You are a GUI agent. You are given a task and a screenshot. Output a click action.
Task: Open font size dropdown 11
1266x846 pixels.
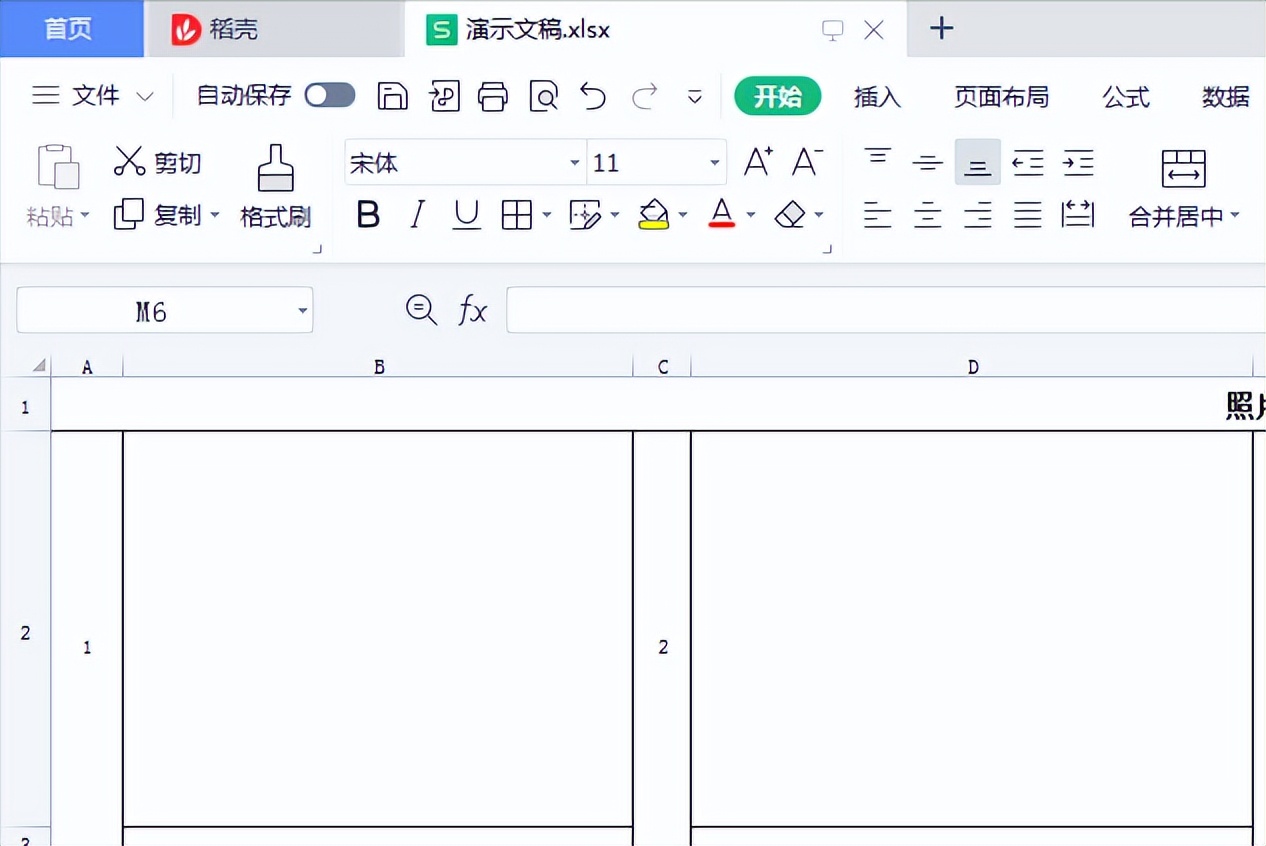click(714, 163)
